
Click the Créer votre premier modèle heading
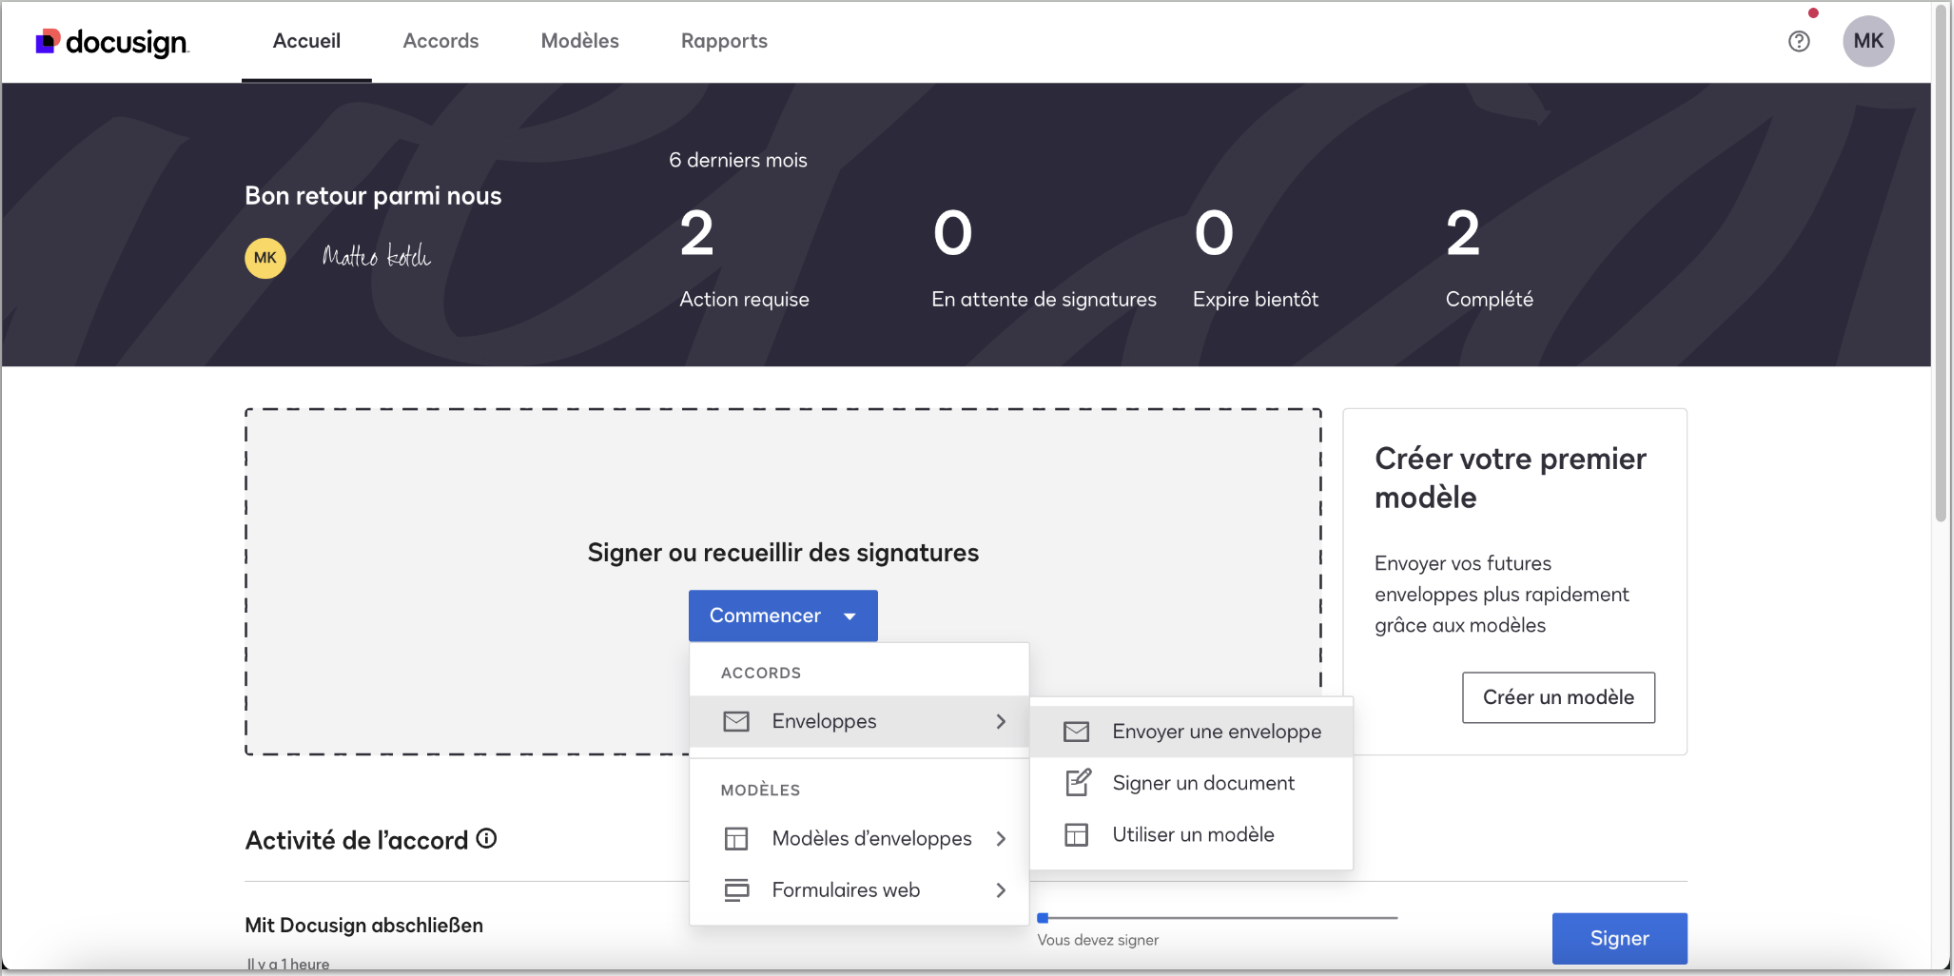pos(1510,478)
